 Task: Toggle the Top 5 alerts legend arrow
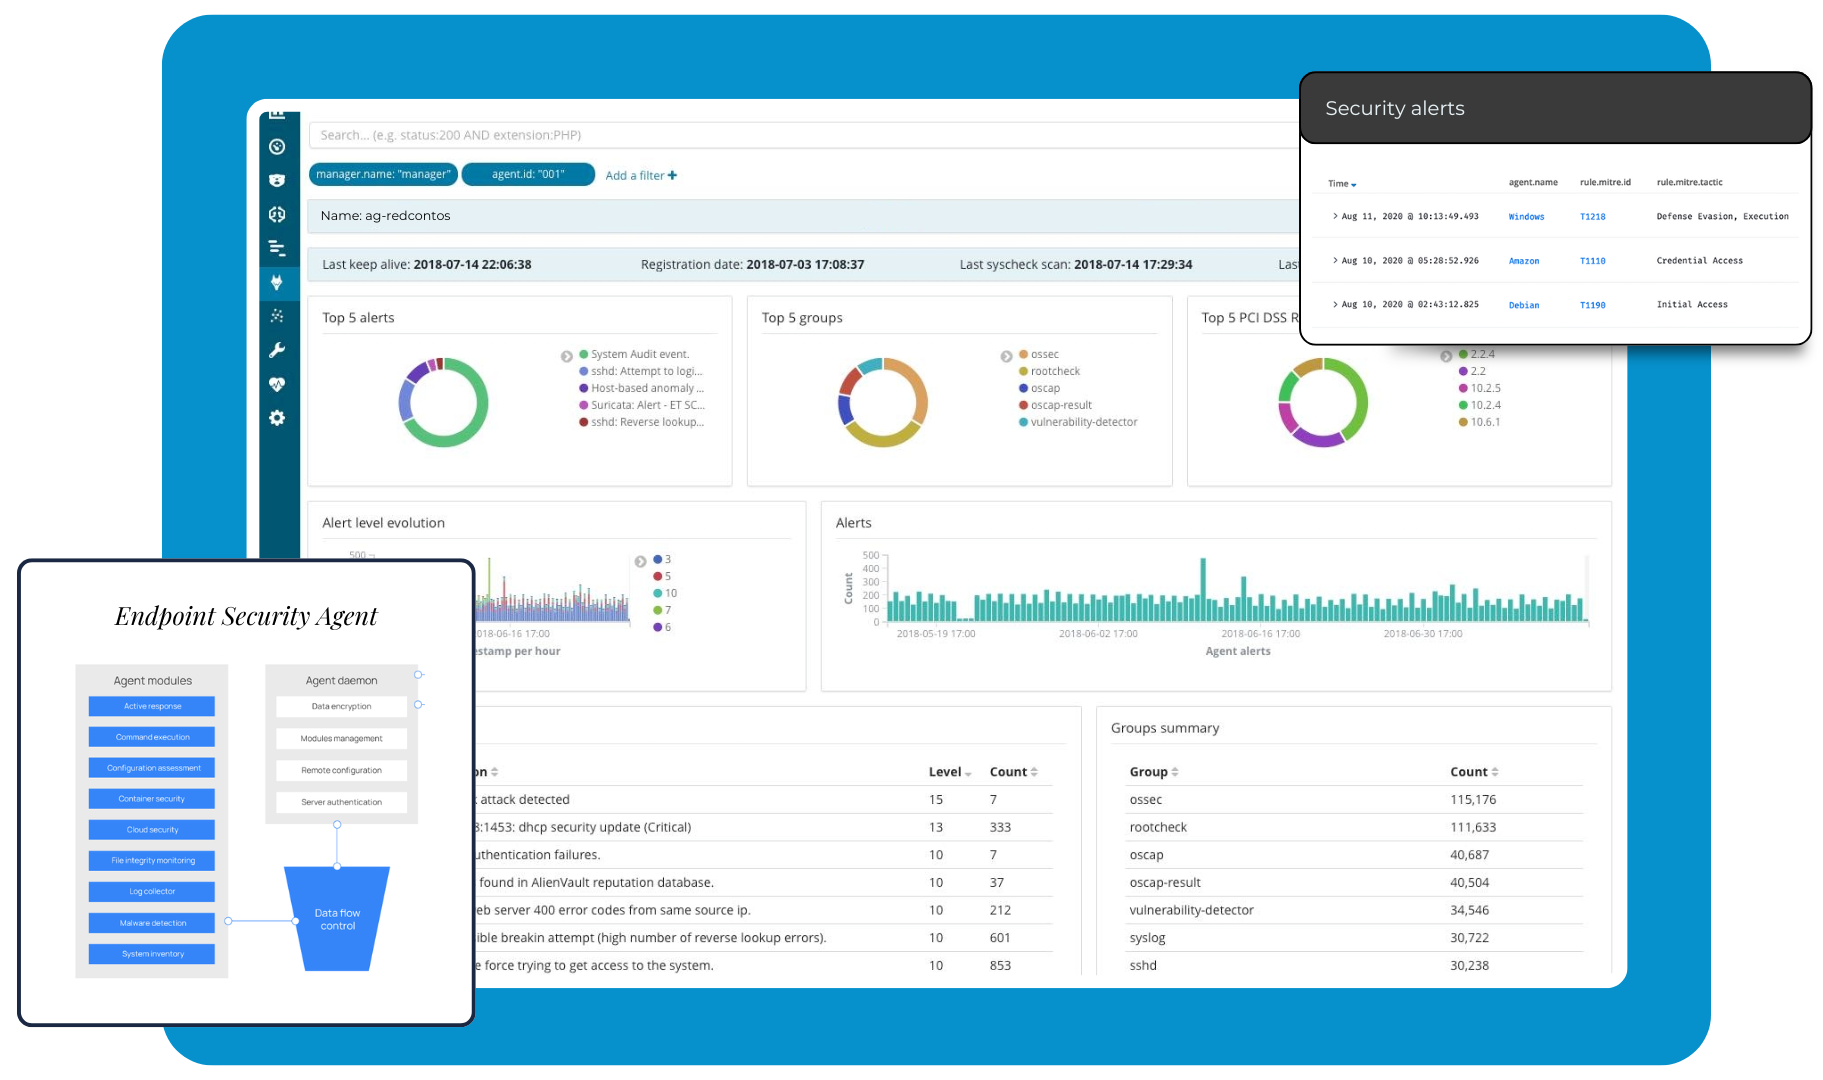tap(567, 356)
